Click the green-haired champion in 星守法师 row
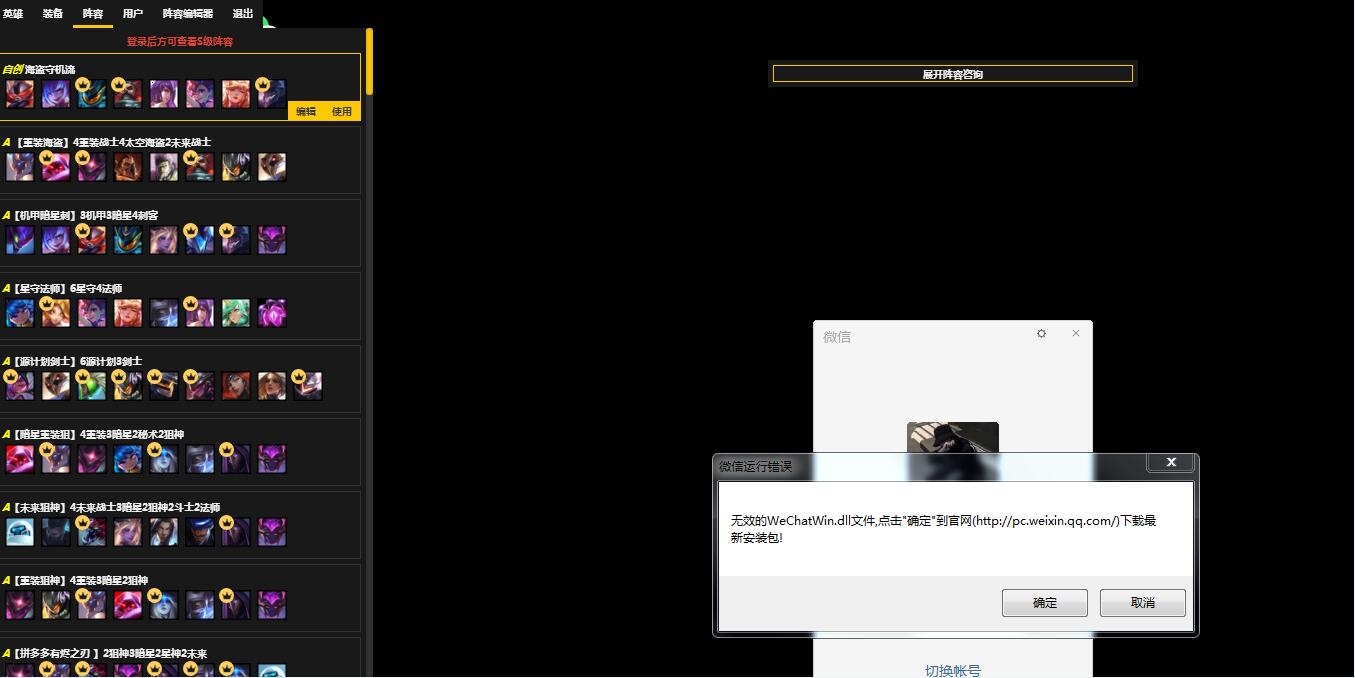Screen dimensions: 1355x678 [236, 313]
